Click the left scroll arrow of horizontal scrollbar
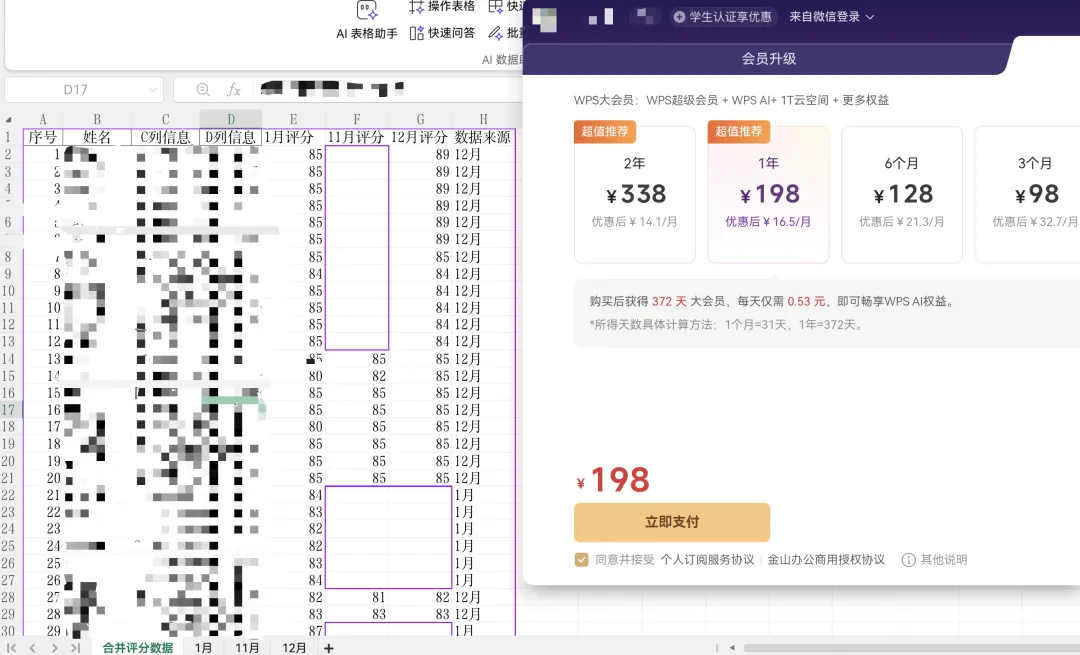Screen dimensions: 1080x655 pos(732,648)
